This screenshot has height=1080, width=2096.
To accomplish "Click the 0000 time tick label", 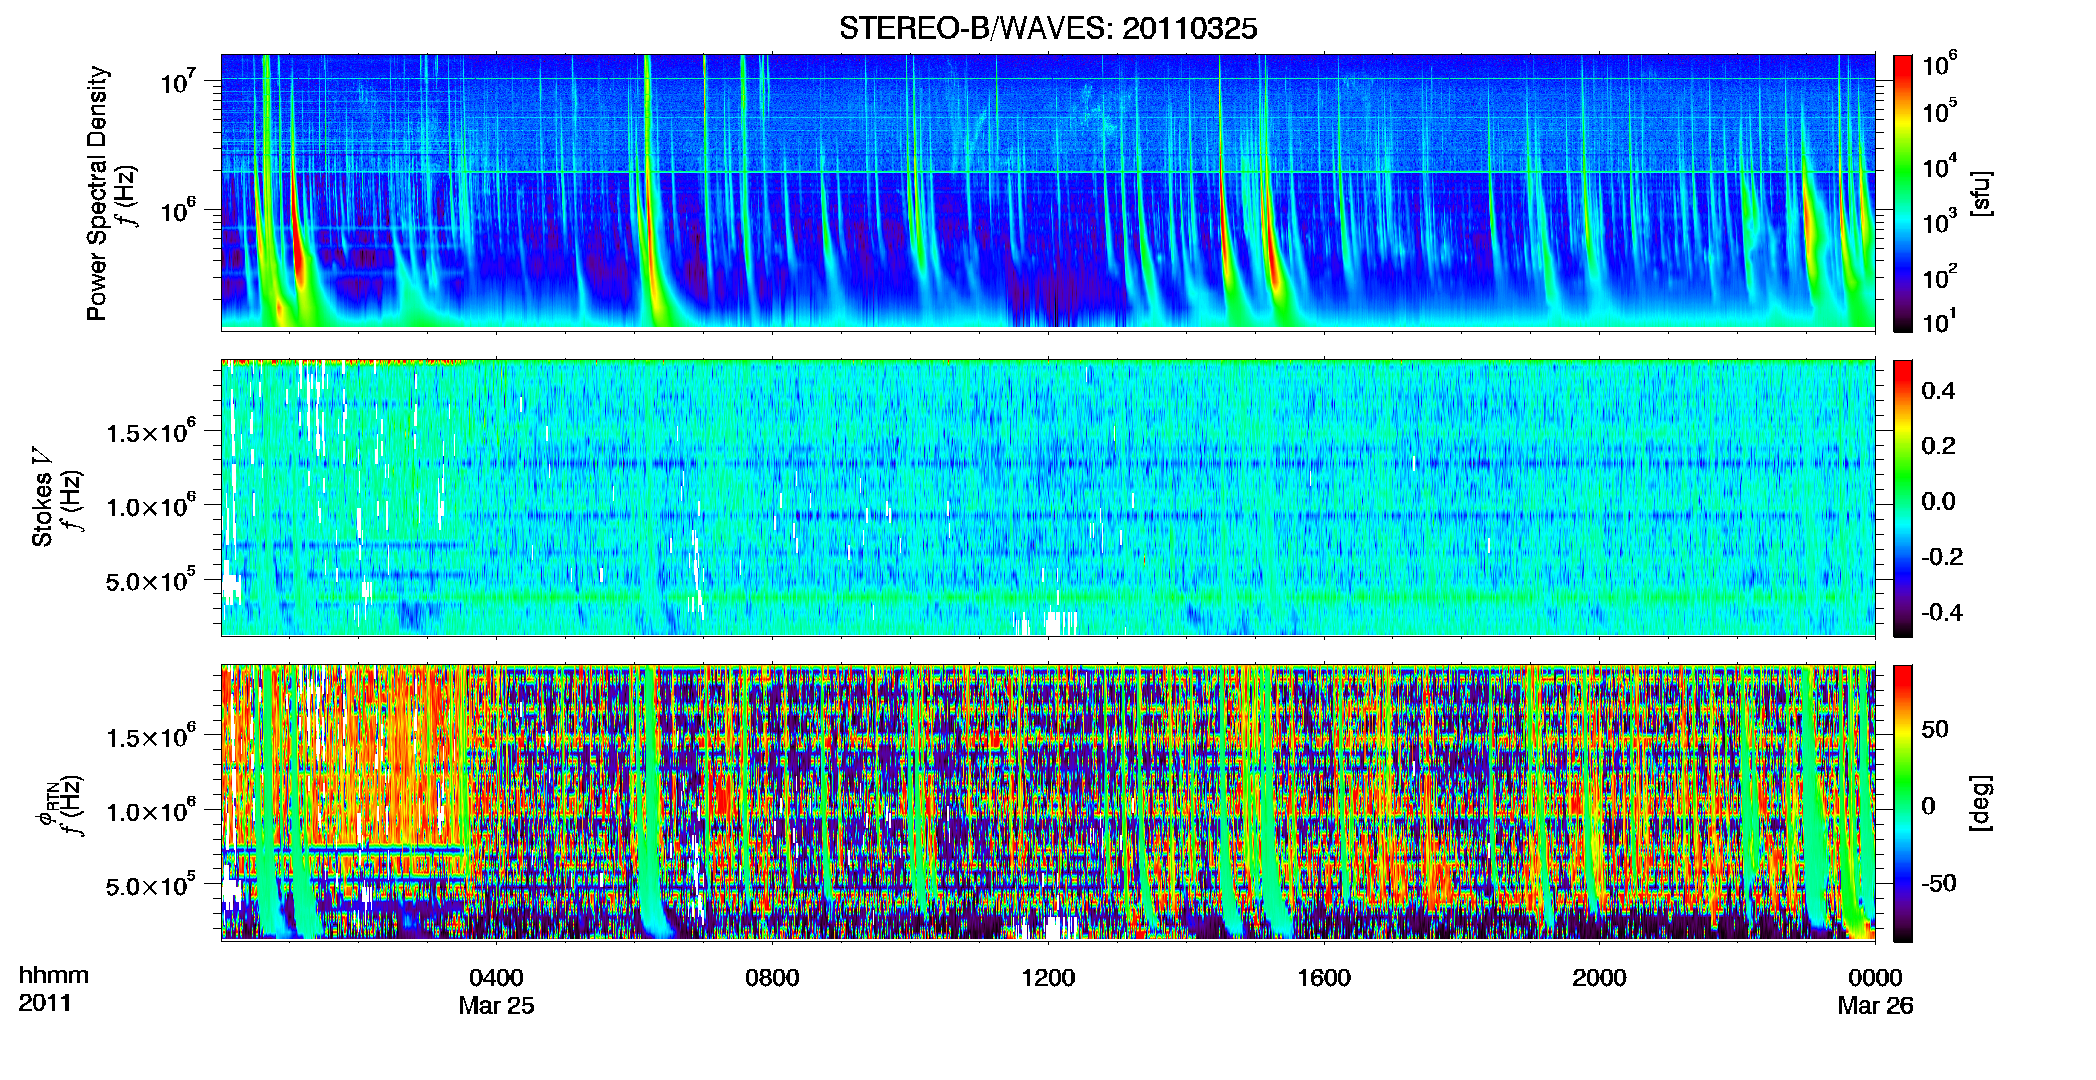I will (x=1875, y=978).
